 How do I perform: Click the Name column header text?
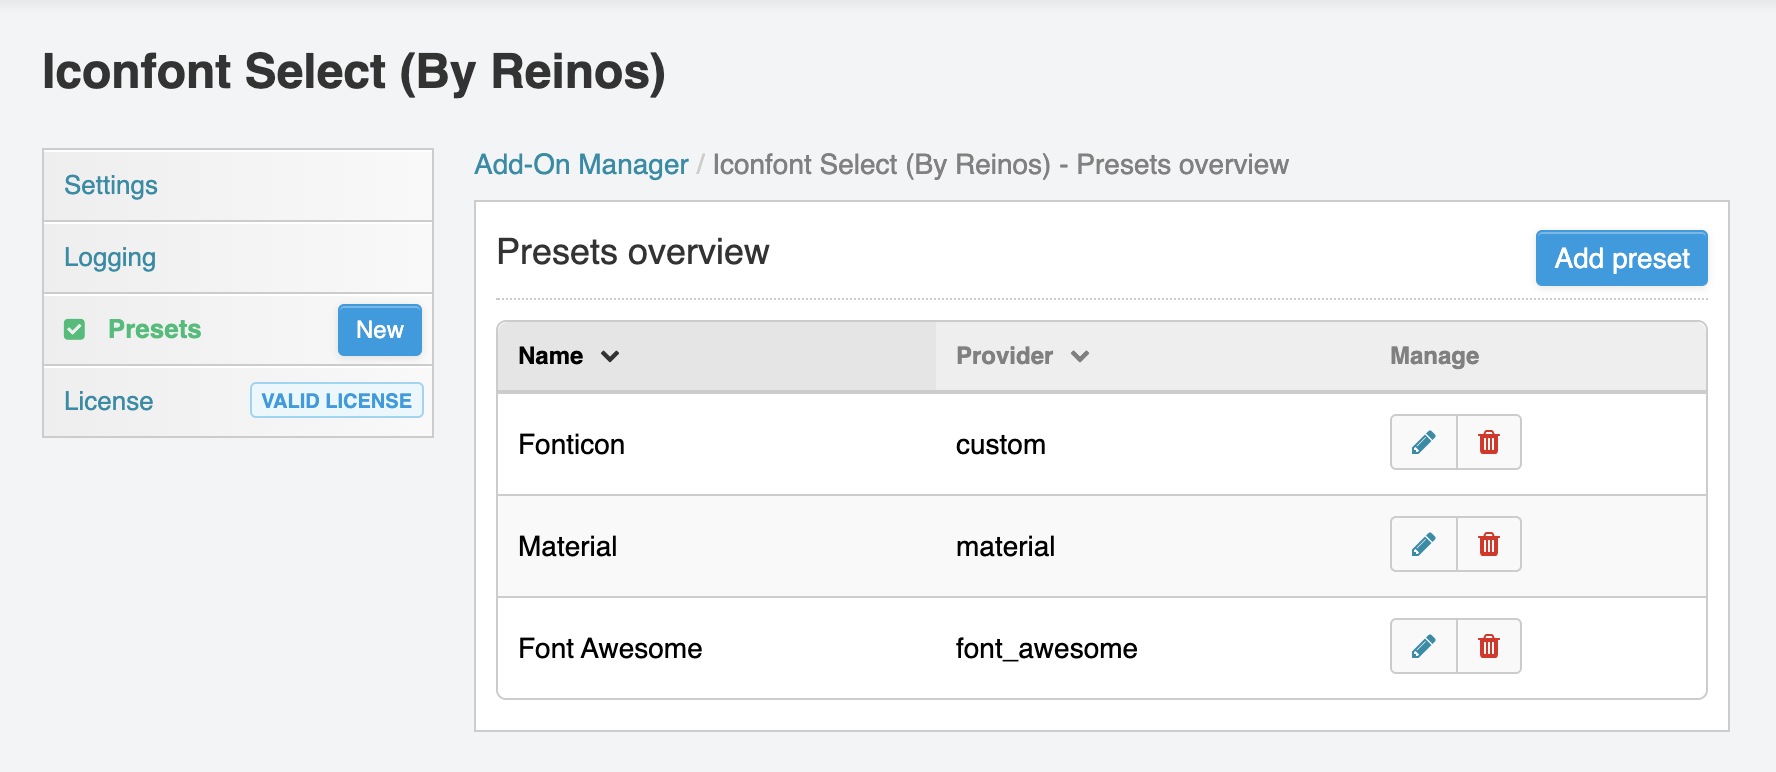[550, 356]
